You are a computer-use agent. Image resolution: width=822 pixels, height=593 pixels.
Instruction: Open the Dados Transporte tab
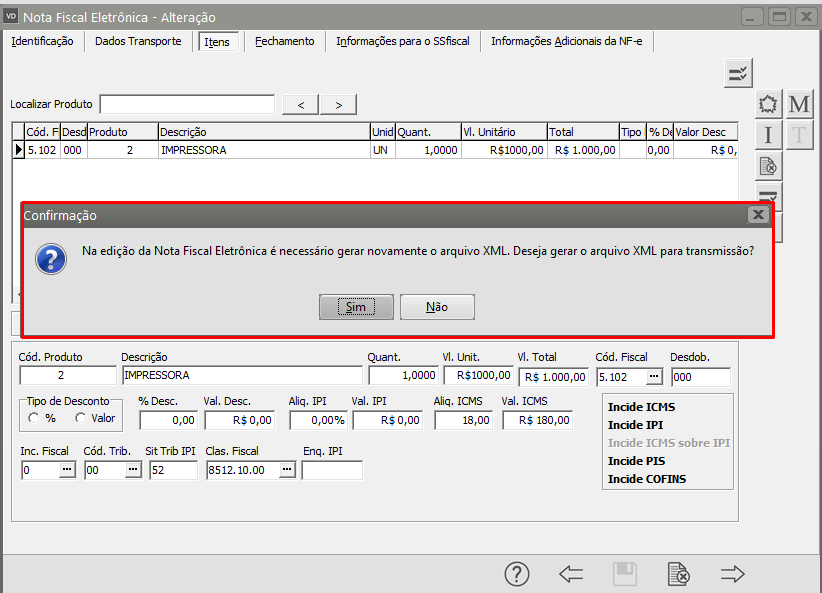pos(138,41)
